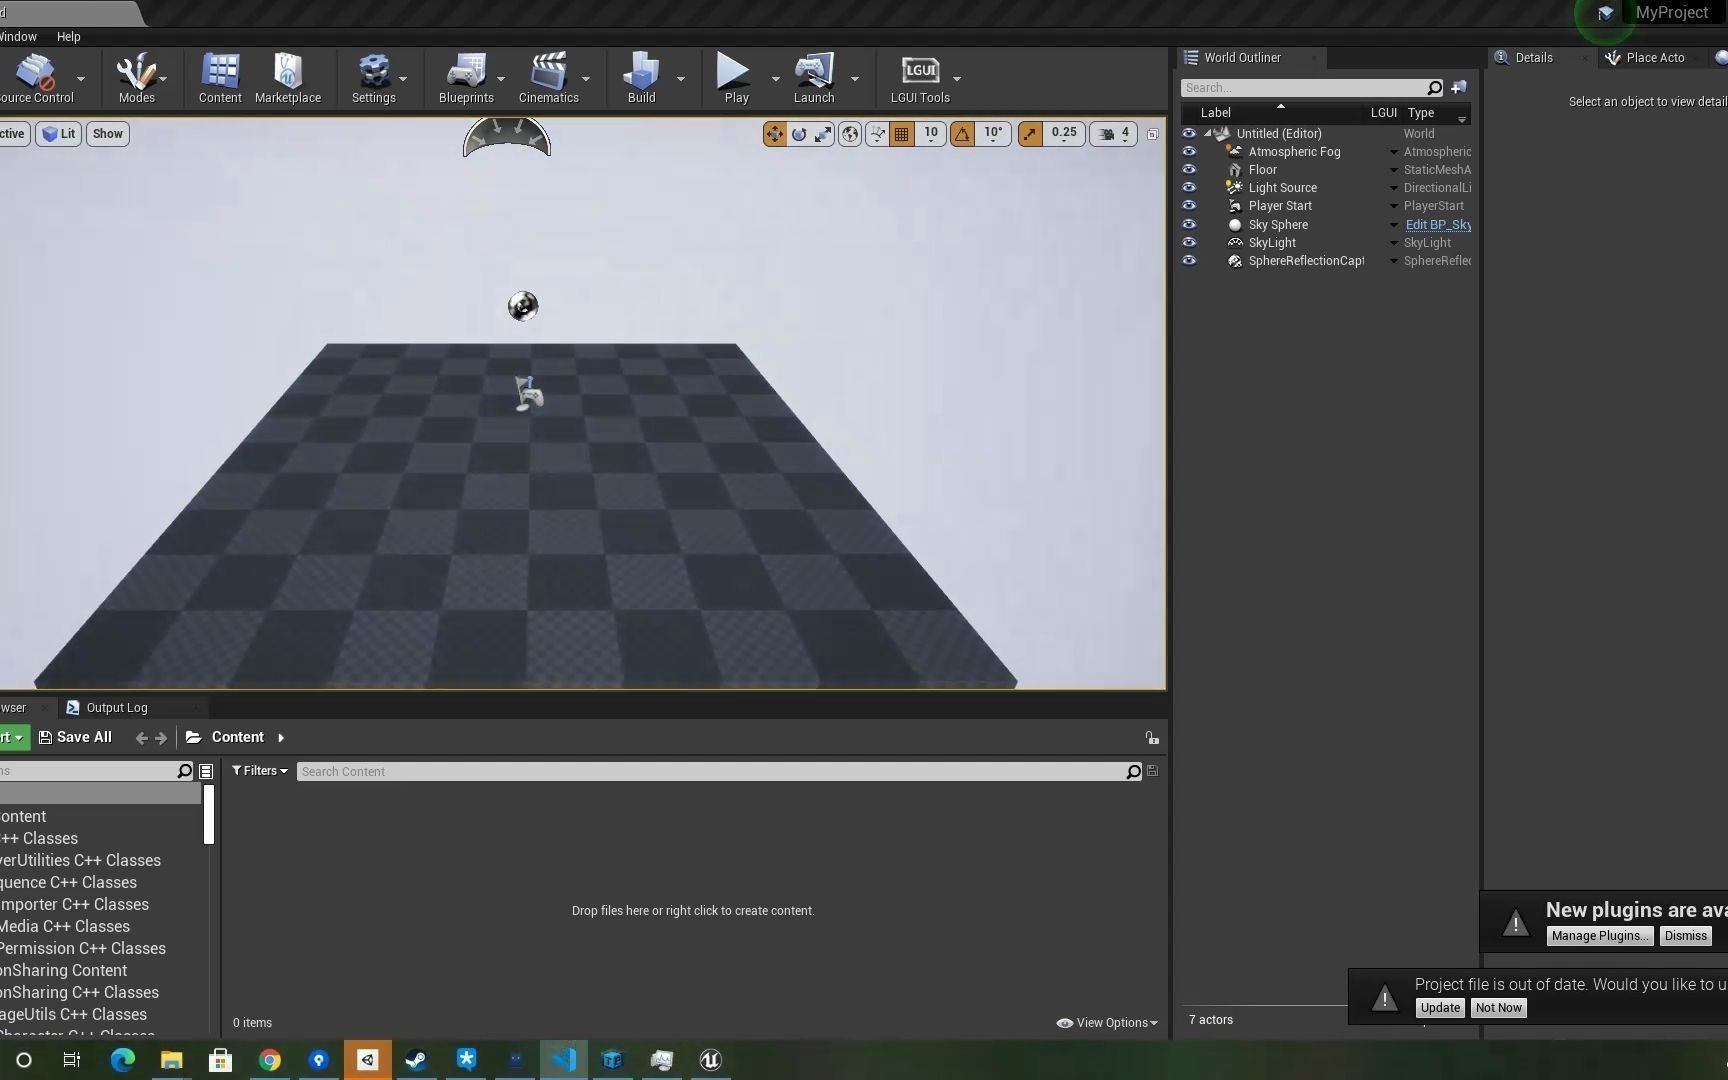Screen dimensions: 1728x1080
Task: Select the rotate gizmo tool
Action: point(799,134)
